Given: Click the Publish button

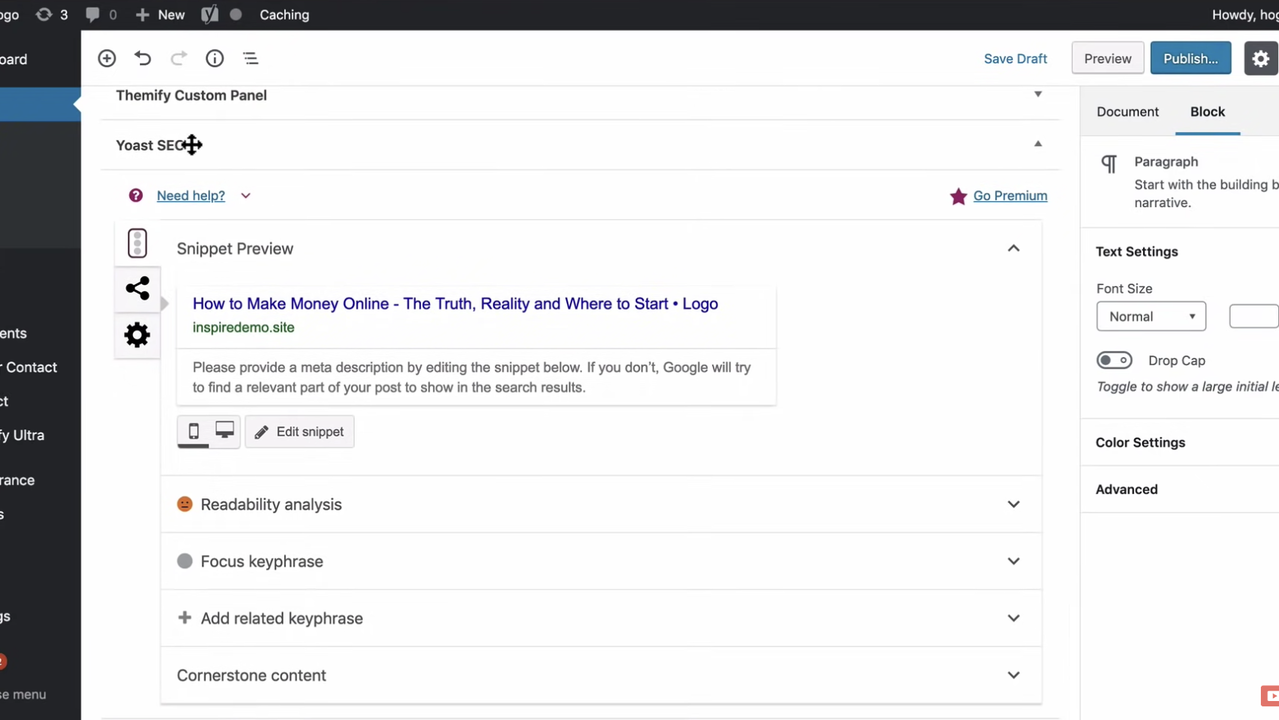Looking at the screenshot, I should pos(1190,59).
